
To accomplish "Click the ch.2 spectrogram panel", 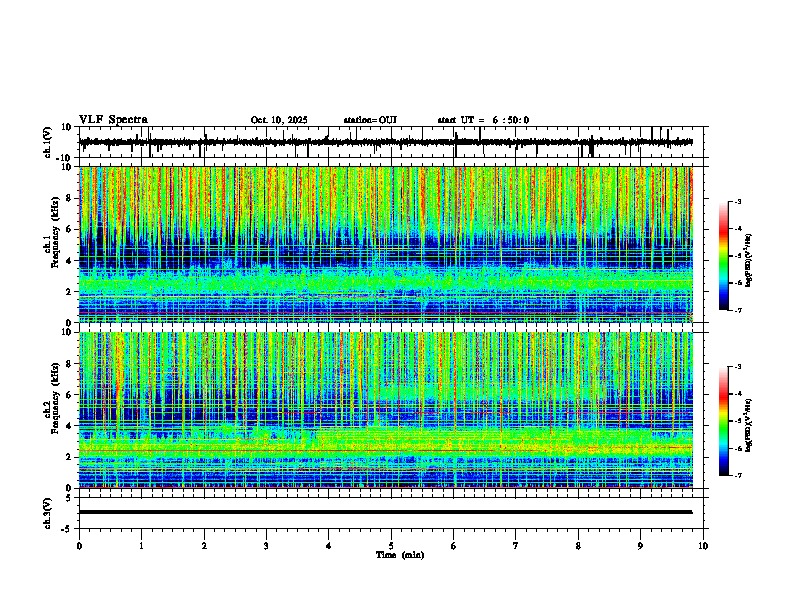I will coord(385,410).
